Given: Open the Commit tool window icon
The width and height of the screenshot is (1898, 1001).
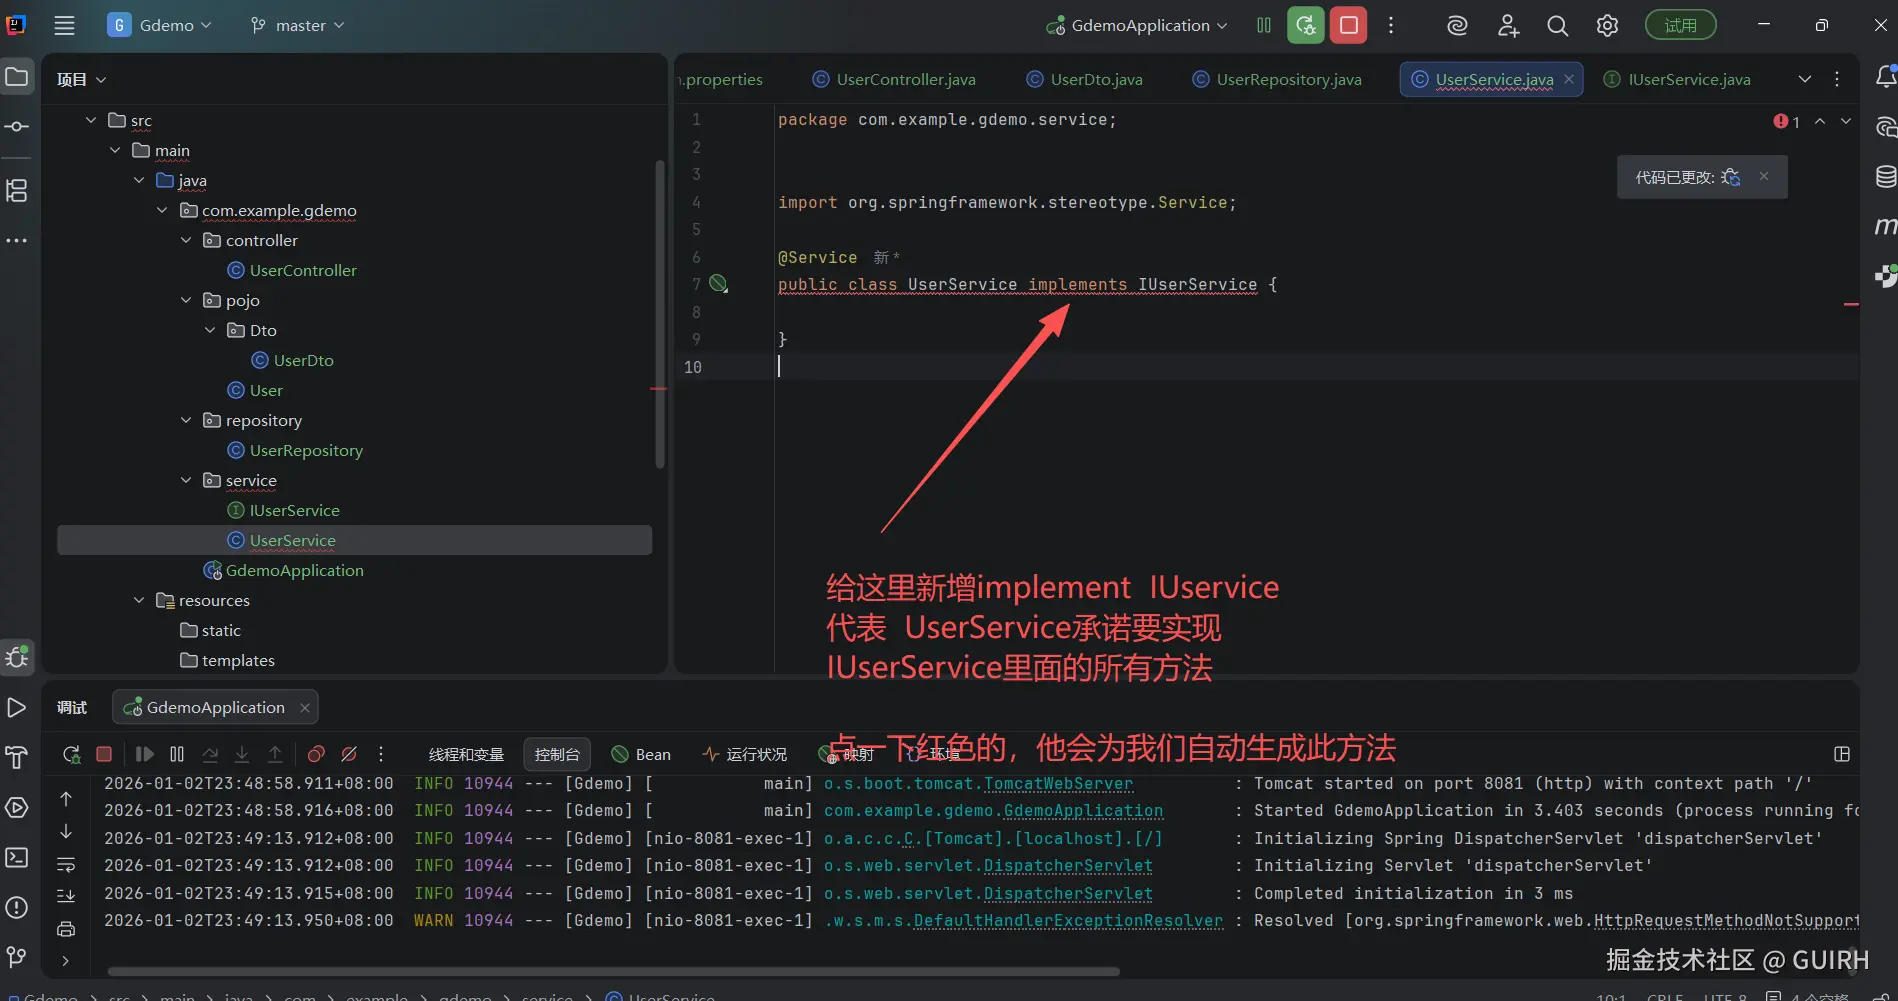Looking at the screenshot, I should pyautogui.click(x=17, y=127).
